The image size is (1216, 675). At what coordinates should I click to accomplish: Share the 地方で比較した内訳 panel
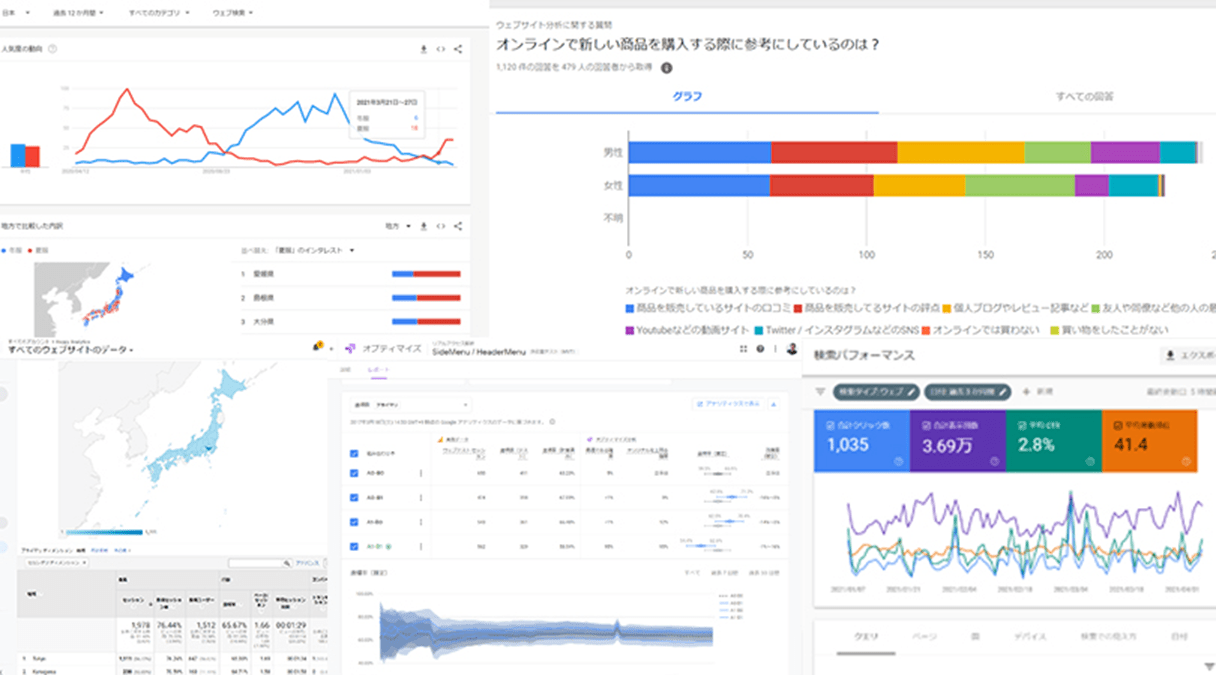(458, 226)
